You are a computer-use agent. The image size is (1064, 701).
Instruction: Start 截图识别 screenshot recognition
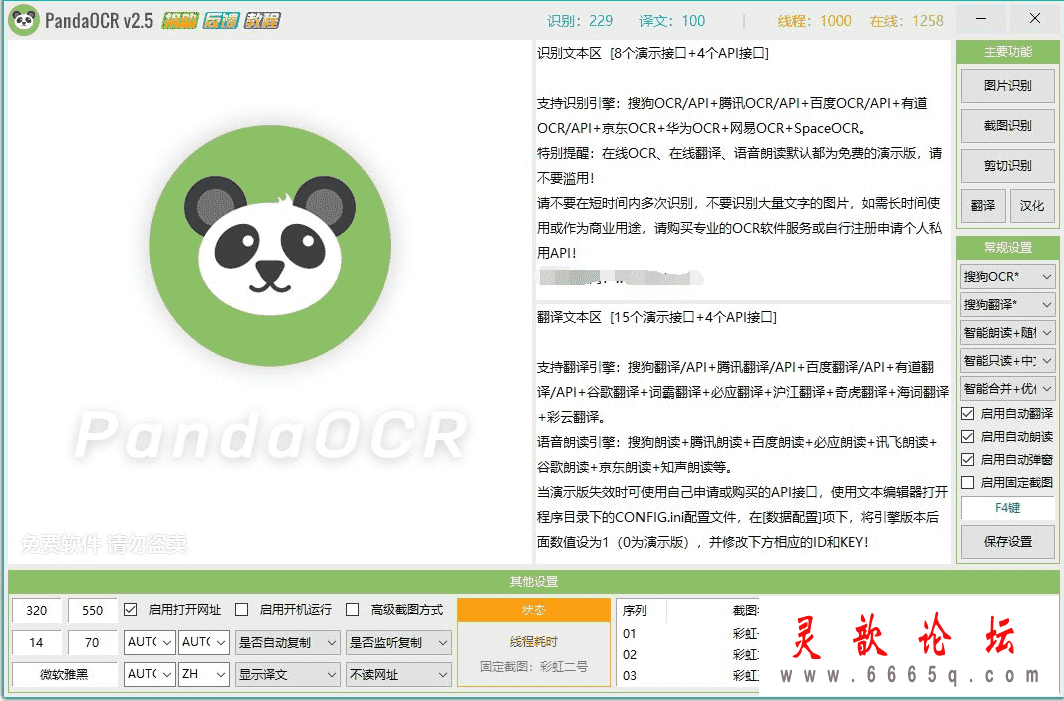point(1007,126)
